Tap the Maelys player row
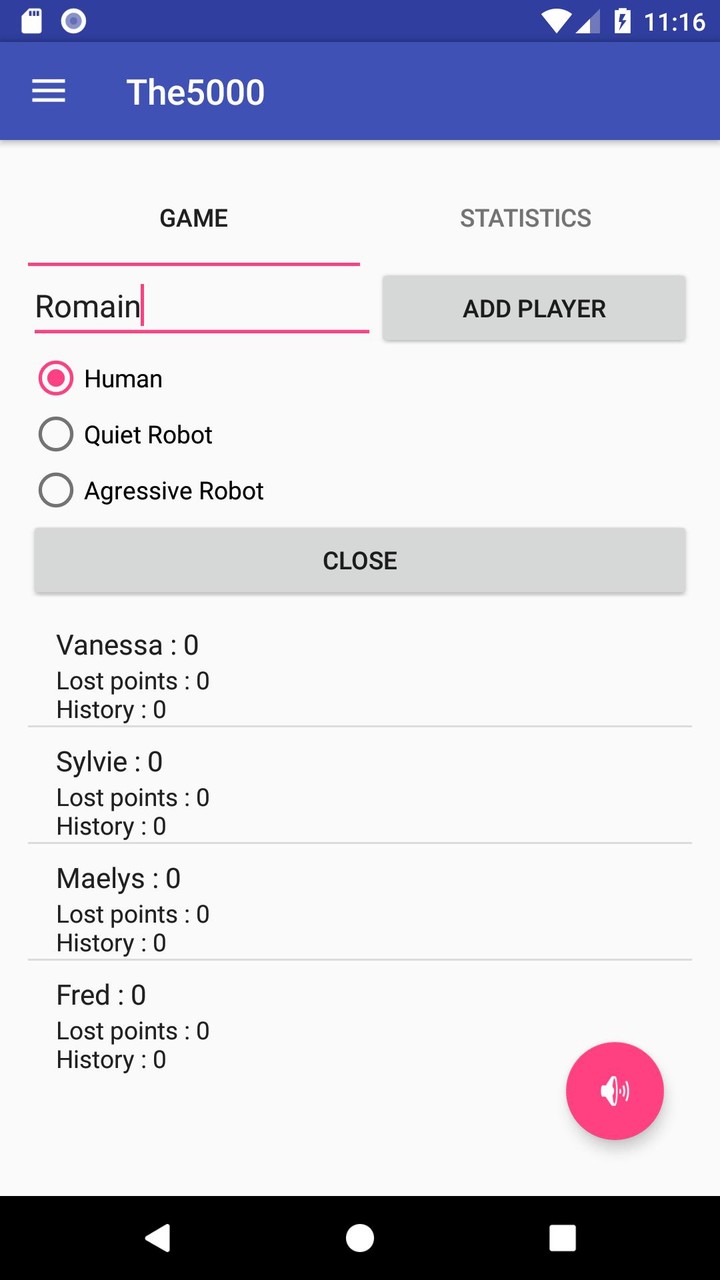The image size is (720, 1280). [x=360, y=909]
